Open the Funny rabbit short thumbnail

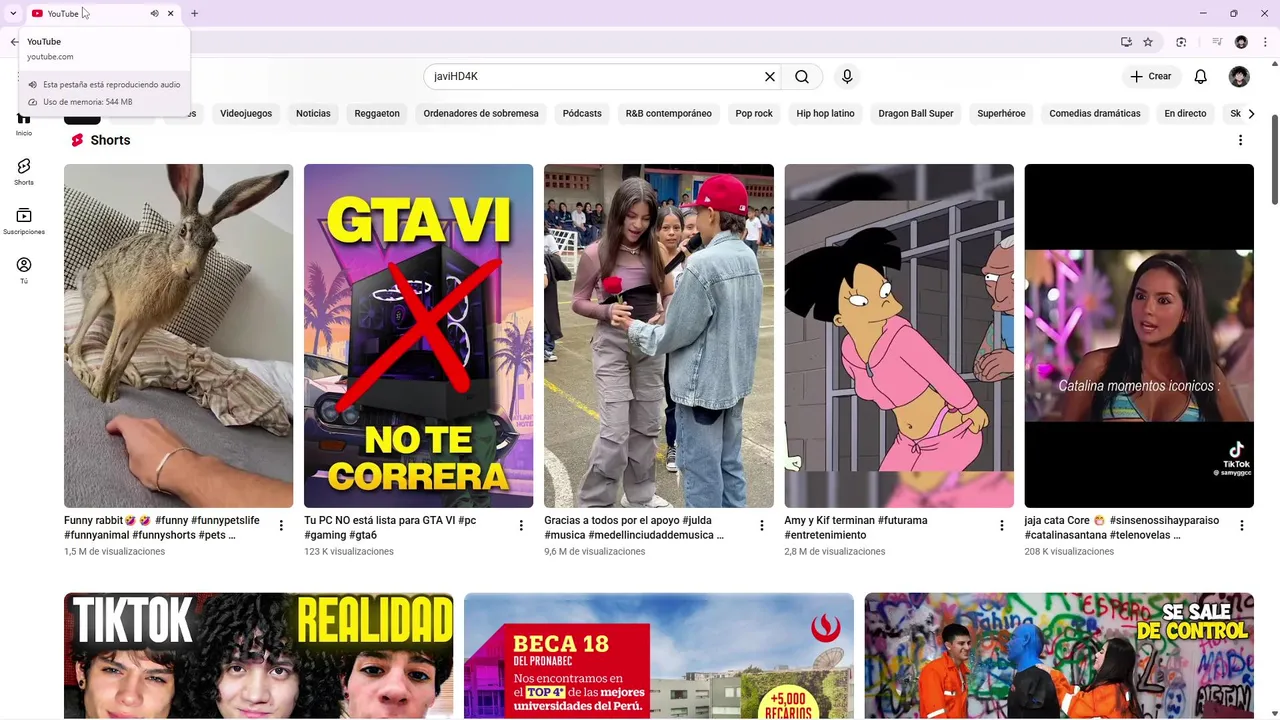tap(179, 336)
